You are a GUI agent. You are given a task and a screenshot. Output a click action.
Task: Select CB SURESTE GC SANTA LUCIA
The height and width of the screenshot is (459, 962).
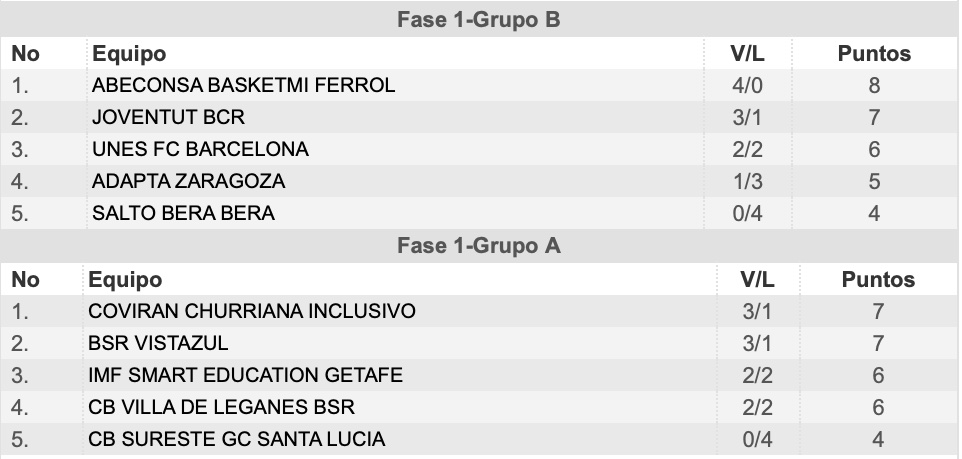[x=237, y=439]
